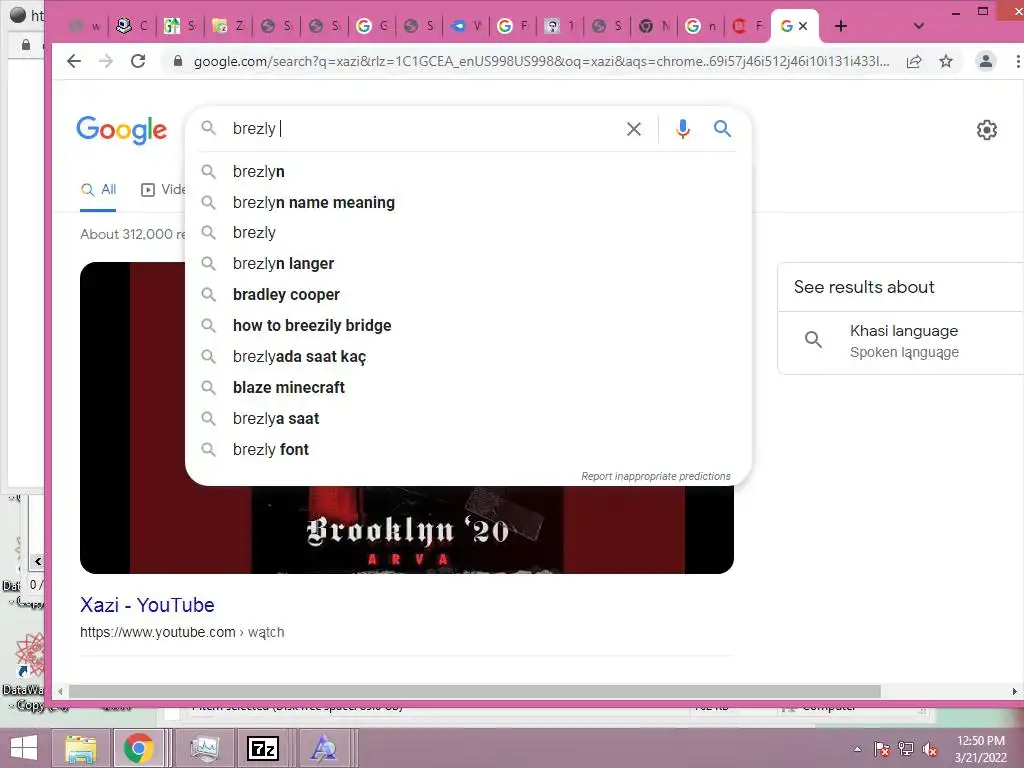
Task: Select blaze minecraft suggestion
Action: (468, 387)
